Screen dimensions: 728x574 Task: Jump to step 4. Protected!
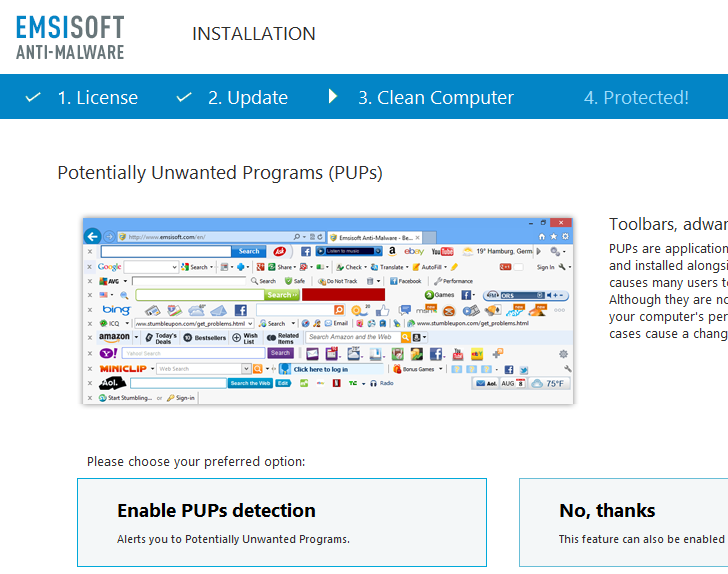point(636,98)
